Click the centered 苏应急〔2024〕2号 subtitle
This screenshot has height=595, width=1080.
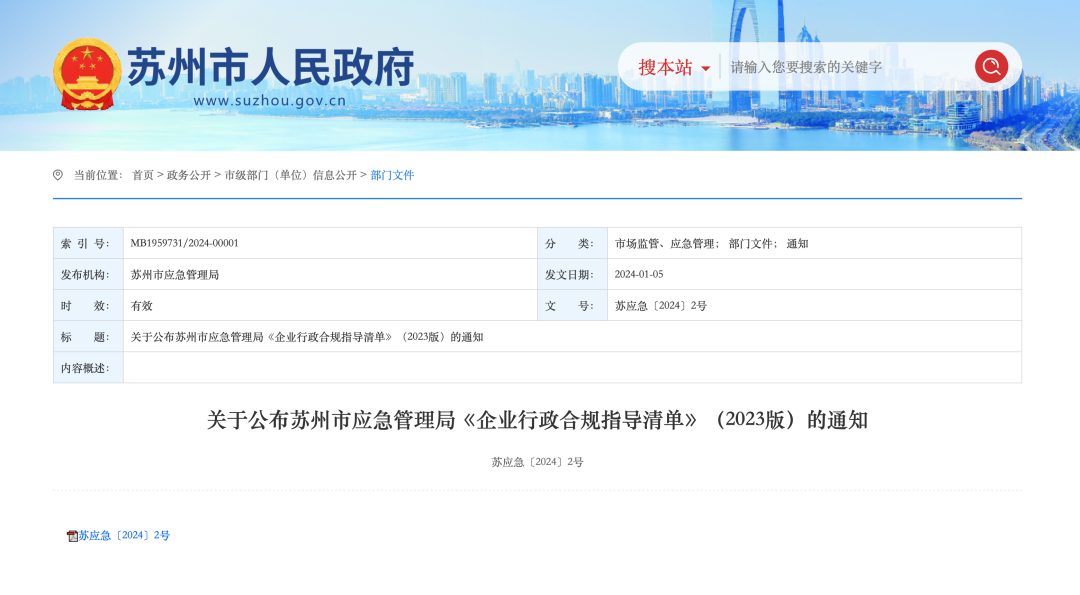click(537, 461)
